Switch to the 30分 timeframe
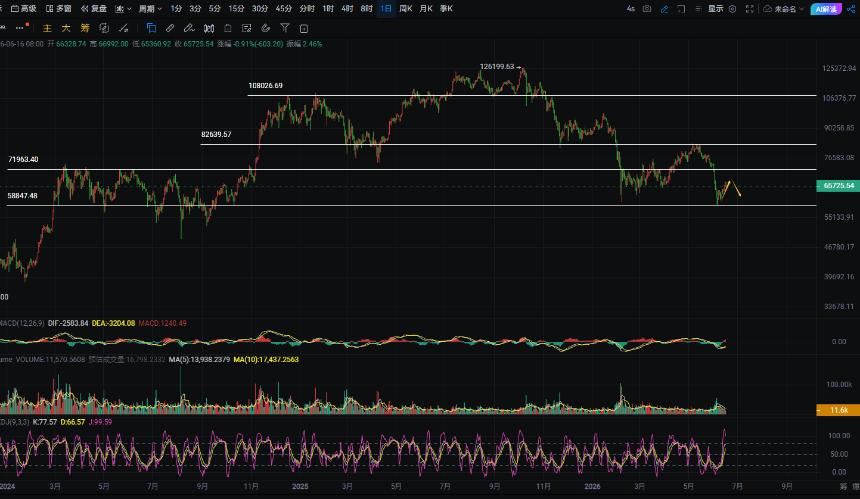 tap(260, 9)
